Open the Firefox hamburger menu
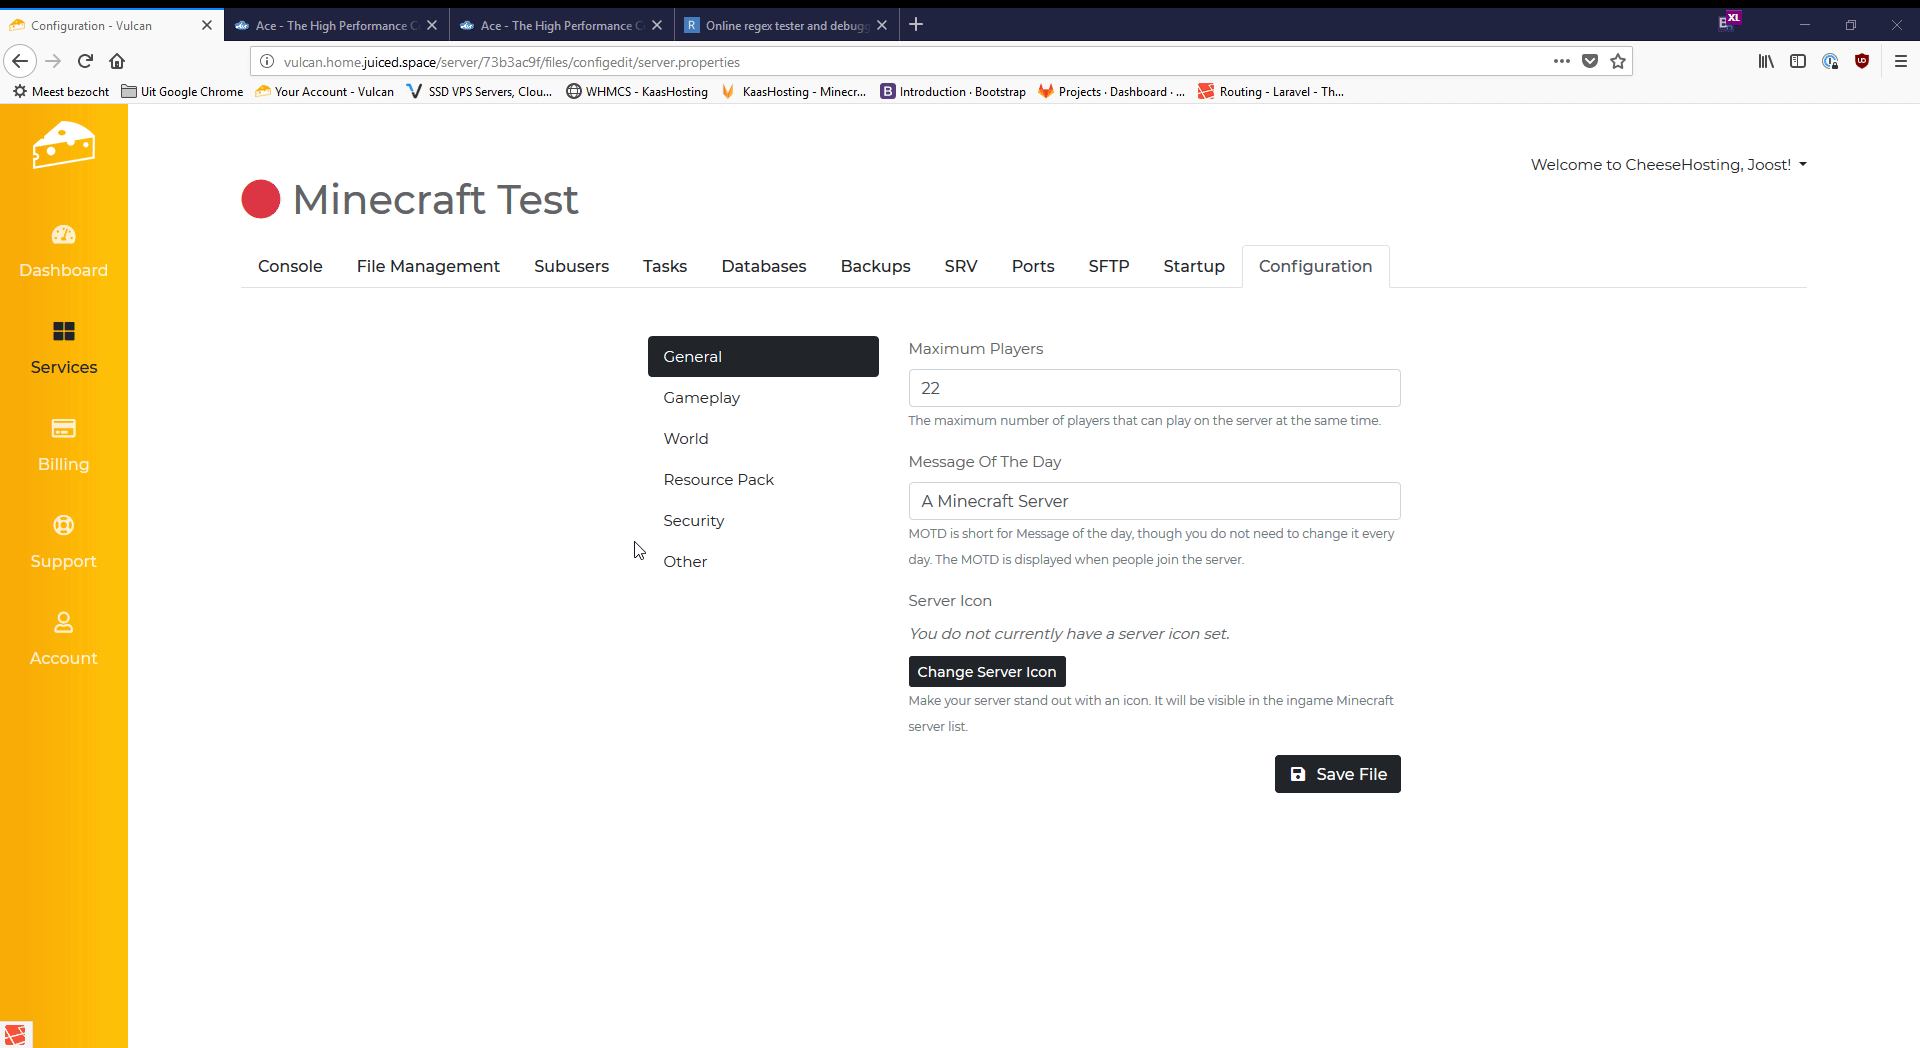 coord(1901,61)
